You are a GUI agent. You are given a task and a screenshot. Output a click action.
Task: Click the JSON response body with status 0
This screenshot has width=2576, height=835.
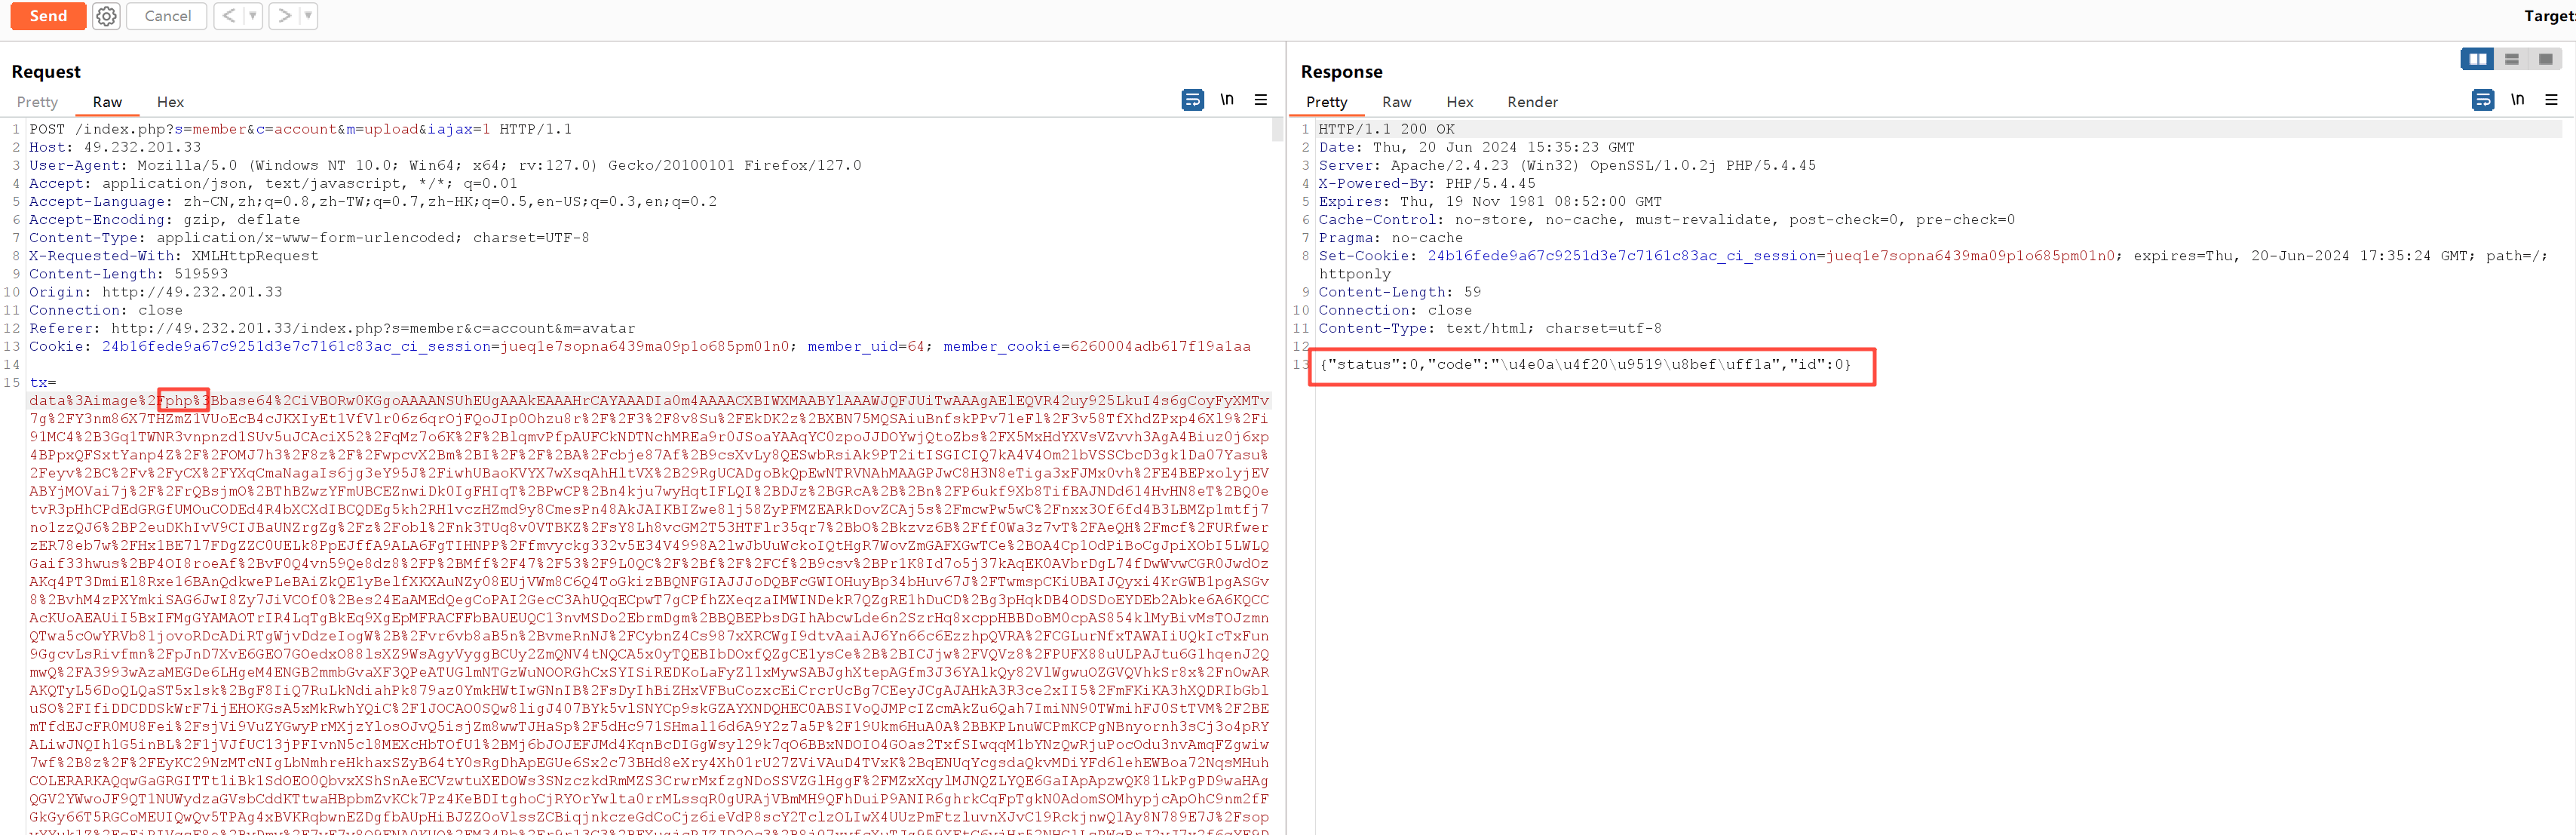pyautogui.click(x=1585, y=364)
